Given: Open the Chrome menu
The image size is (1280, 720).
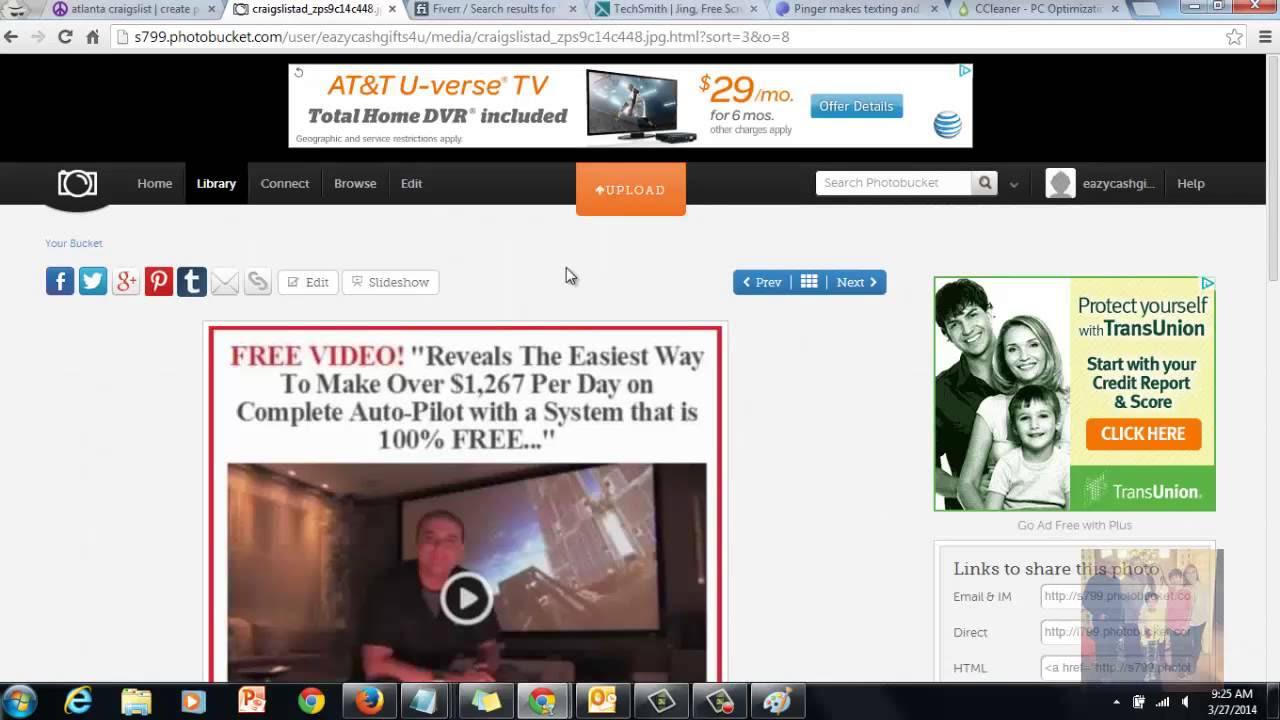Looking at the screenshot, I should [1263, 37].
